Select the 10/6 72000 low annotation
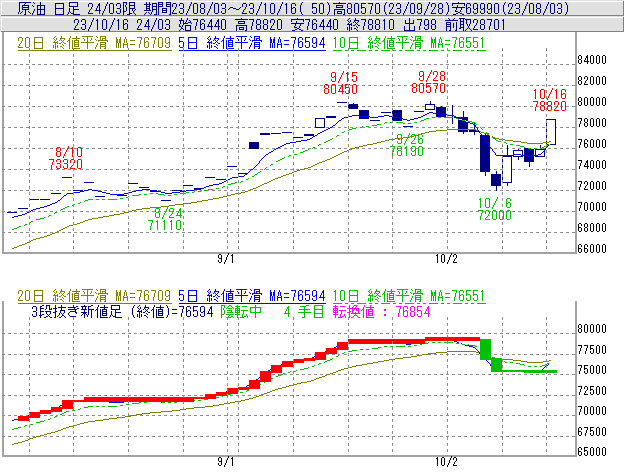Image resolution: width=624 pixels, height=475 pixels. tap(494, 209)
